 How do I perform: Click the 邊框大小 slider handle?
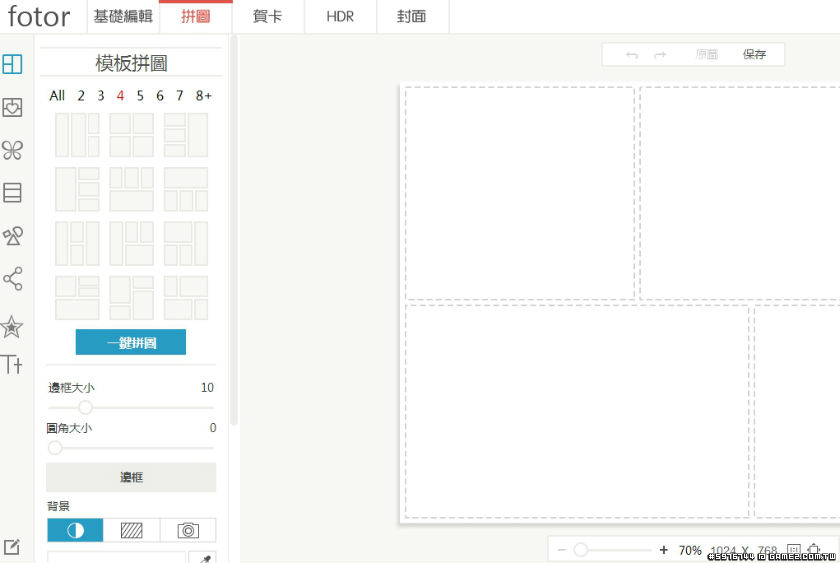(85, 407)
